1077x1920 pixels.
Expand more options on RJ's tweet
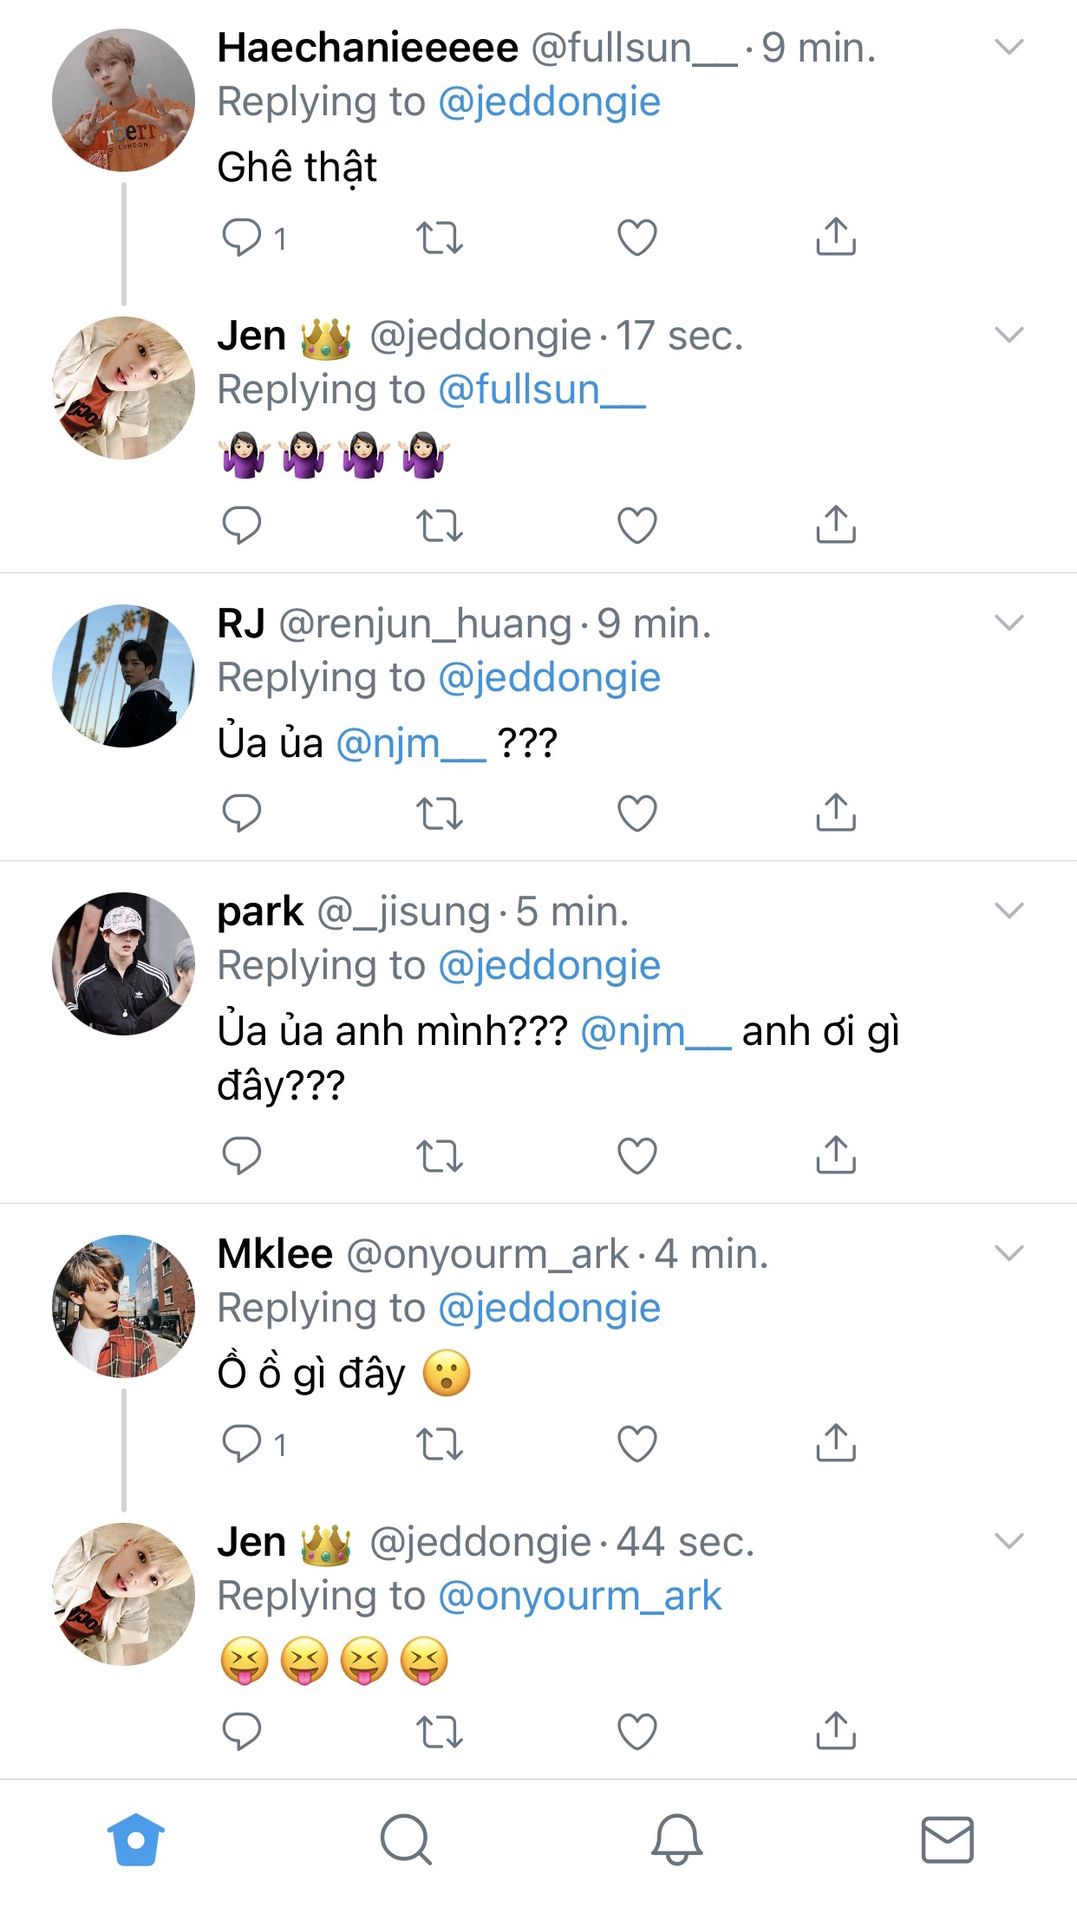pyautogui.click(x=1009, y=623)
